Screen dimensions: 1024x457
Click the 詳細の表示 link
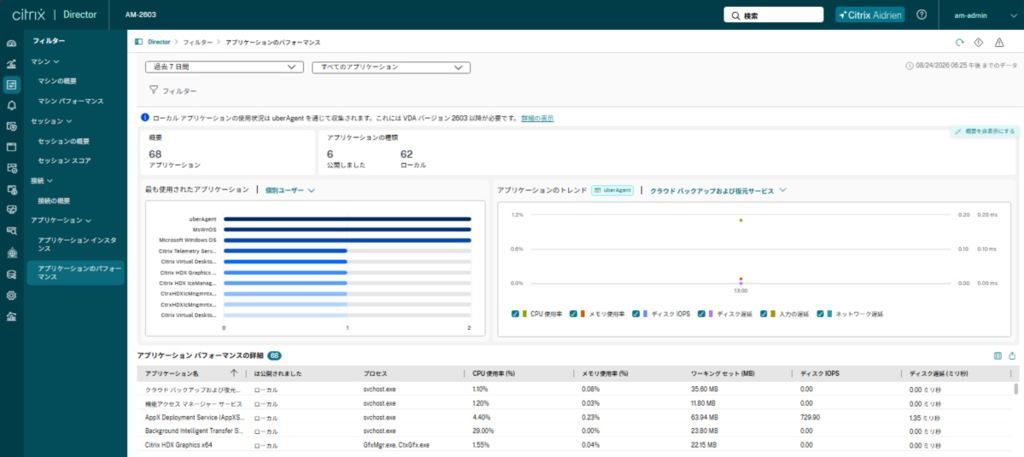coord(537,118)
